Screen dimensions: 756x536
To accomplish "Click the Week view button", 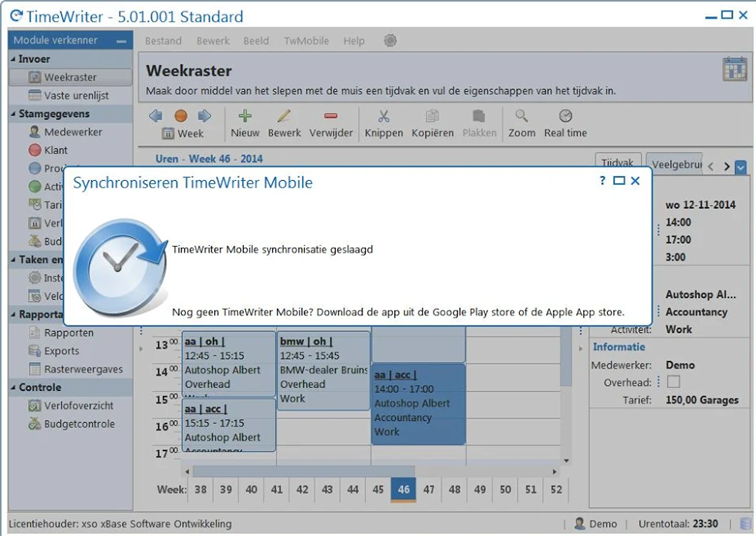I will tap(183, 134).
